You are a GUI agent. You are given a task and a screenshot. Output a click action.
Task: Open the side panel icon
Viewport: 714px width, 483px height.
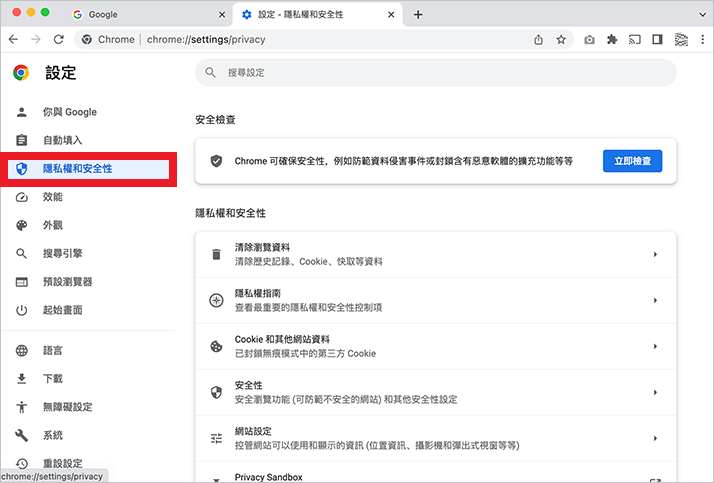[657, 40]
